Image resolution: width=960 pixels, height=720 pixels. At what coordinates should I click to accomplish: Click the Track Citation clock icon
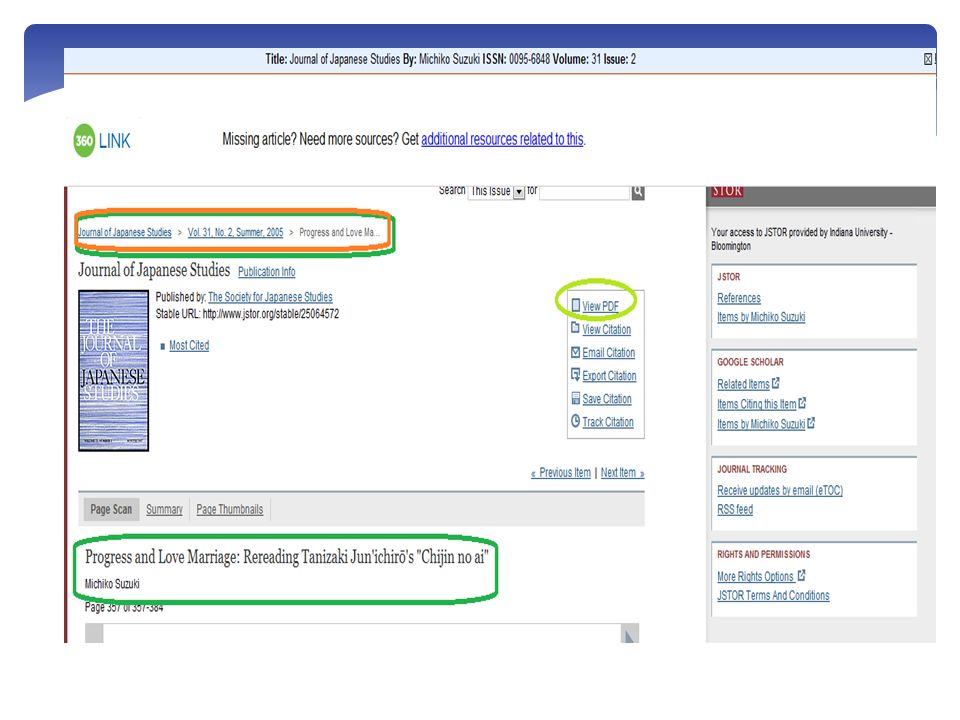click(x=575, y=421)
